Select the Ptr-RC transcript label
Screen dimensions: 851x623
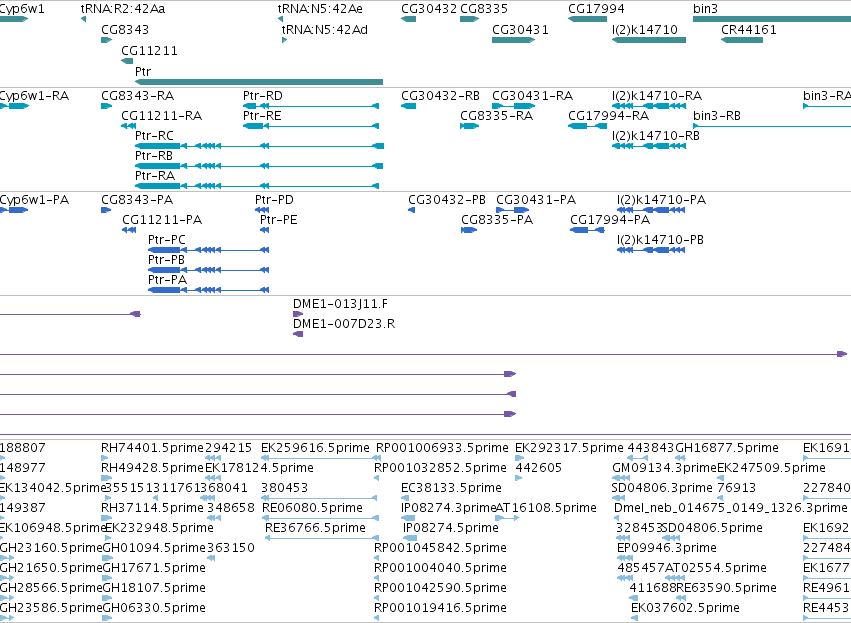154,136
